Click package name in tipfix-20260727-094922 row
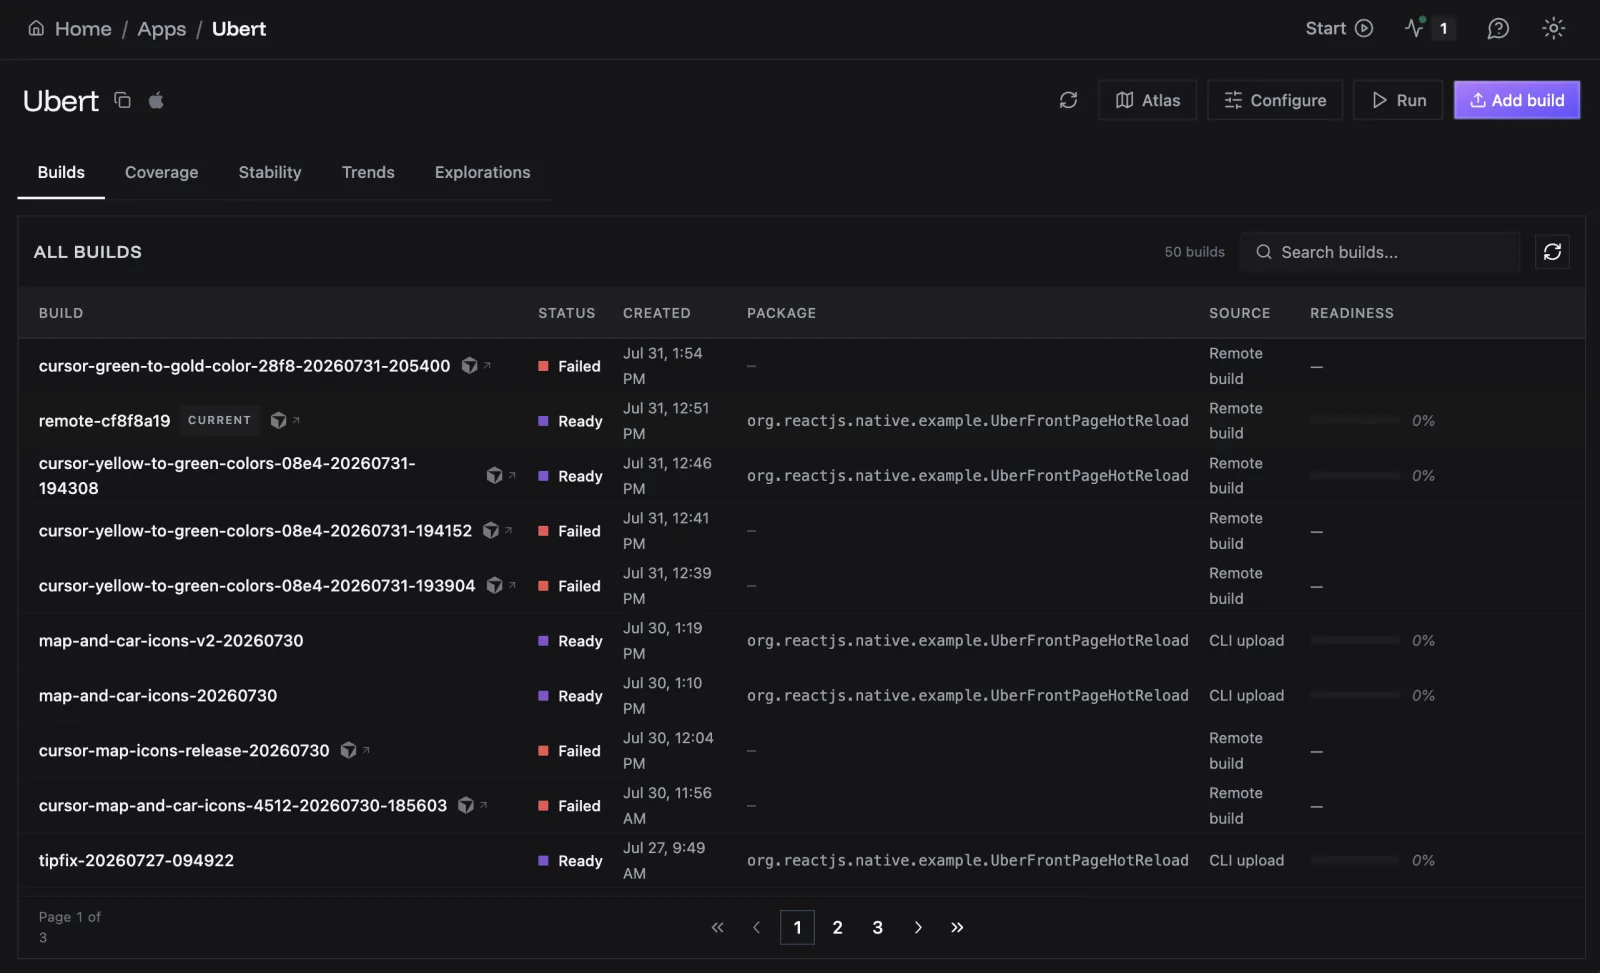This screenshot has height=973, width=1600. 967,861
